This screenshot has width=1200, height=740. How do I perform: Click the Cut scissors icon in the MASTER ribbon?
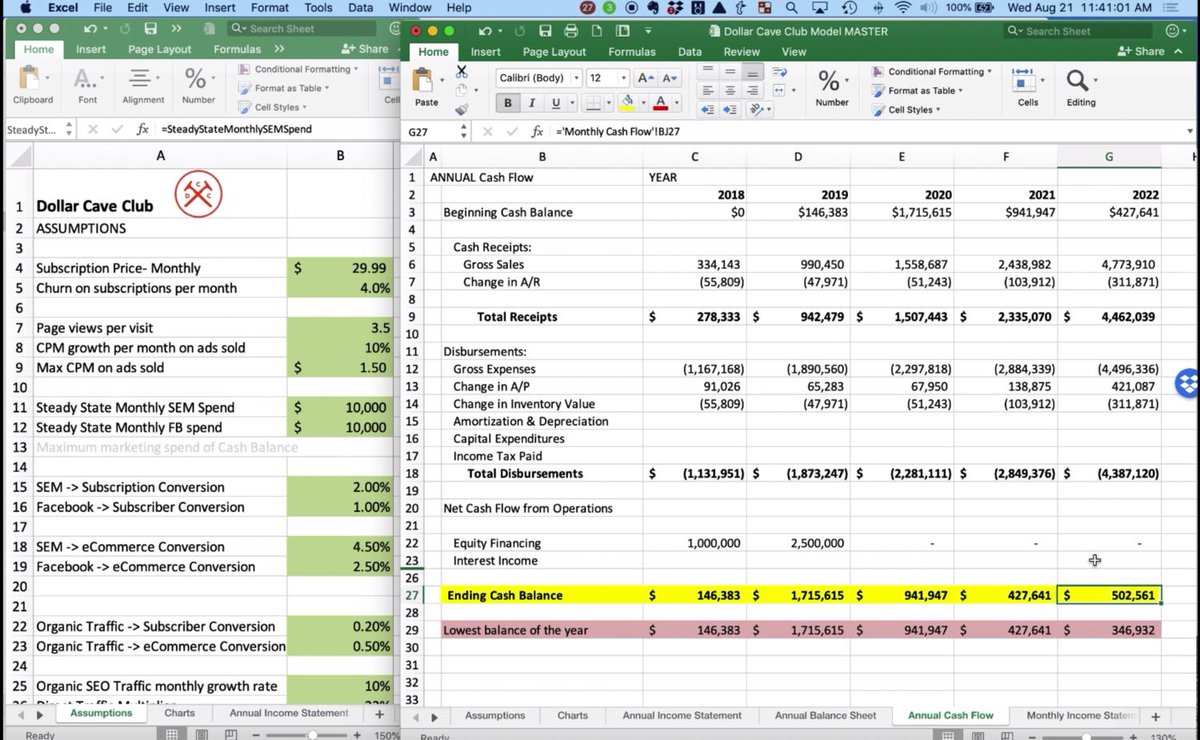tap(461, 71)
